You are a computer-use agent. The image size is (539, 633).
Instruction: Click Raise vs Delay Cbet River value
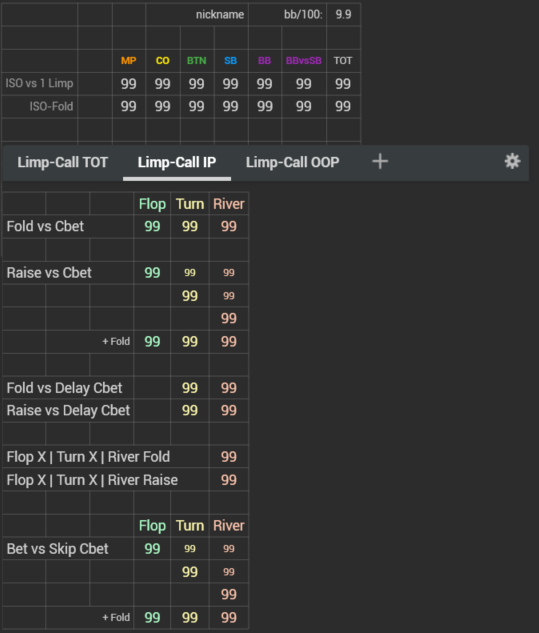point(229,411)
